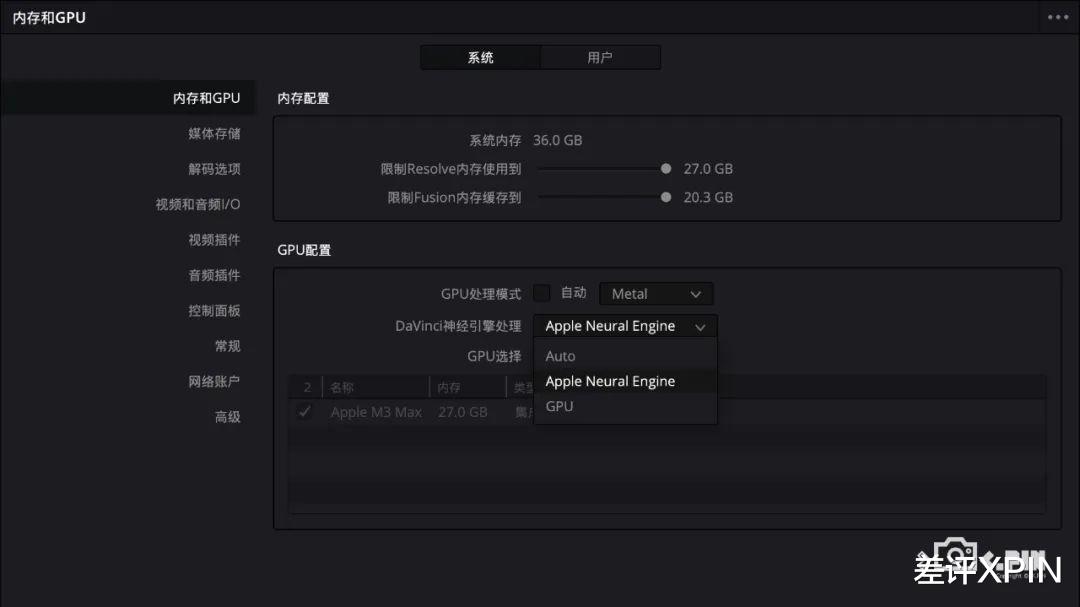Select Auto in the neural engine dropdown
Screen dimensions: 1080x607
pos(560,355)
